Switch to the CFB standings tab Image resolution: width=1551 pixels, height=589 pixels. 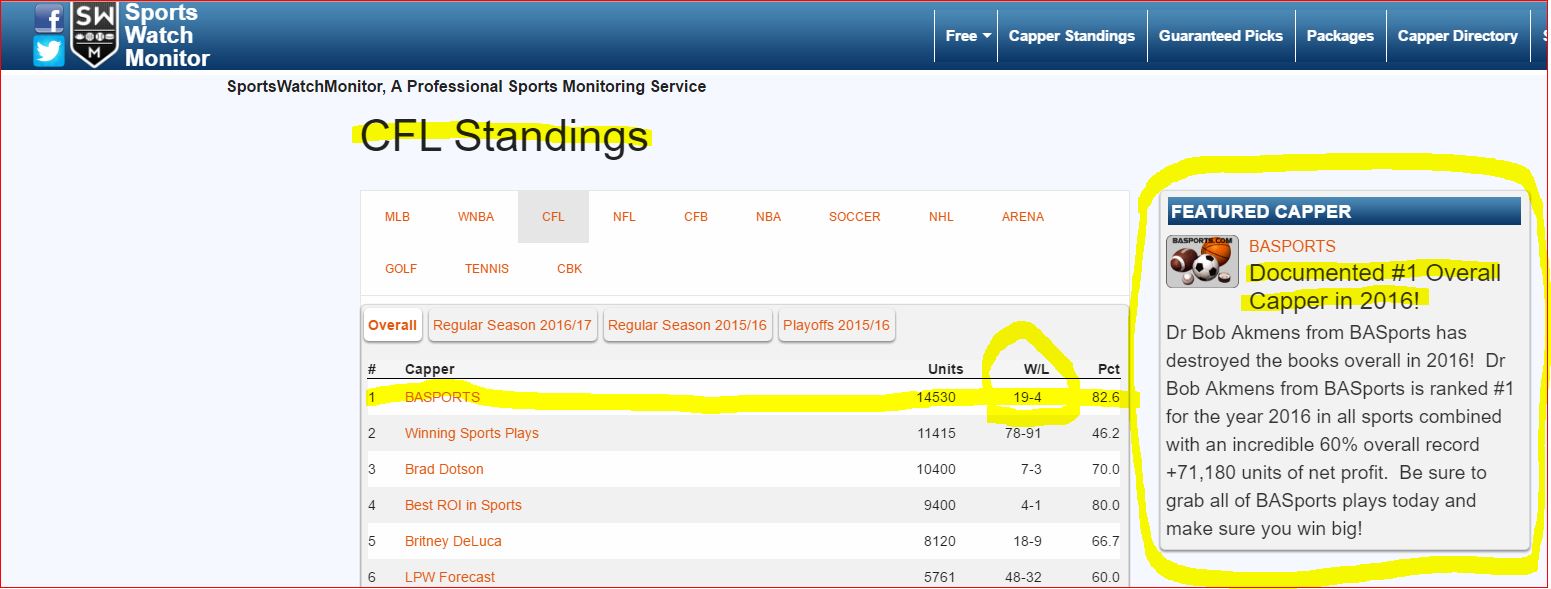tap(696, 217)
